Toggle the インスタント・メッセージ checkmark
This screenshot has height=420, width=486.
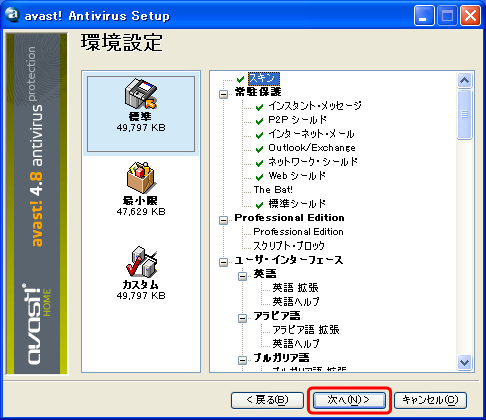tap(259, 107)
